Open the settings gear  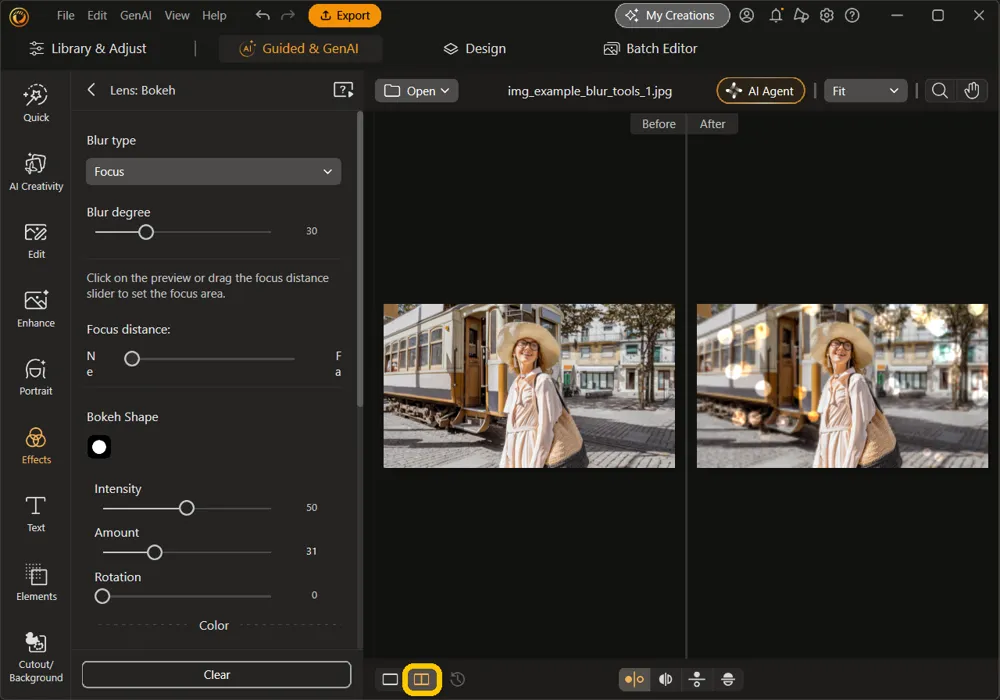(x=827, y=15)
